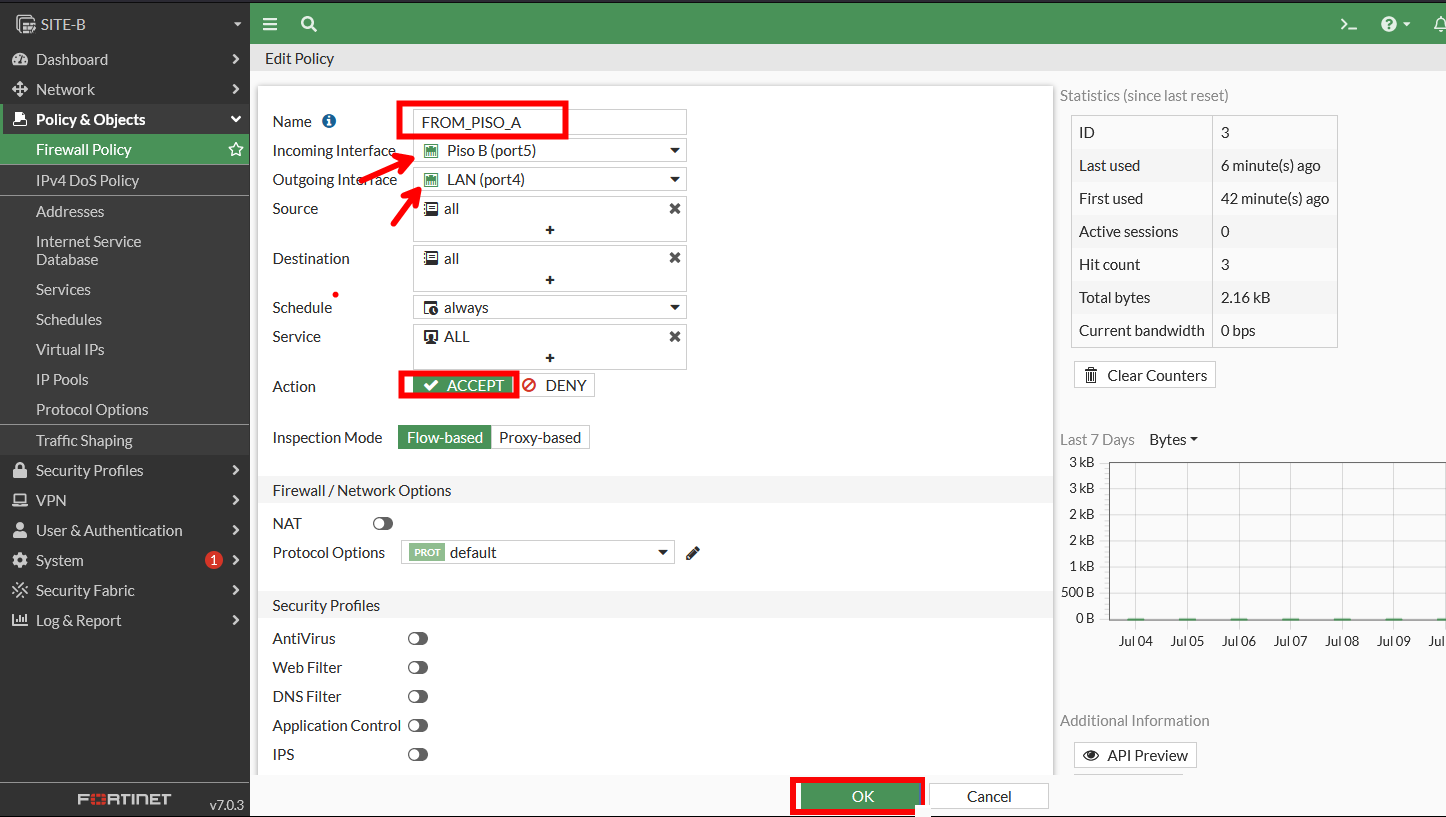Enable the NAT toggle
The image size is (1446, 817).
(383, 524)
